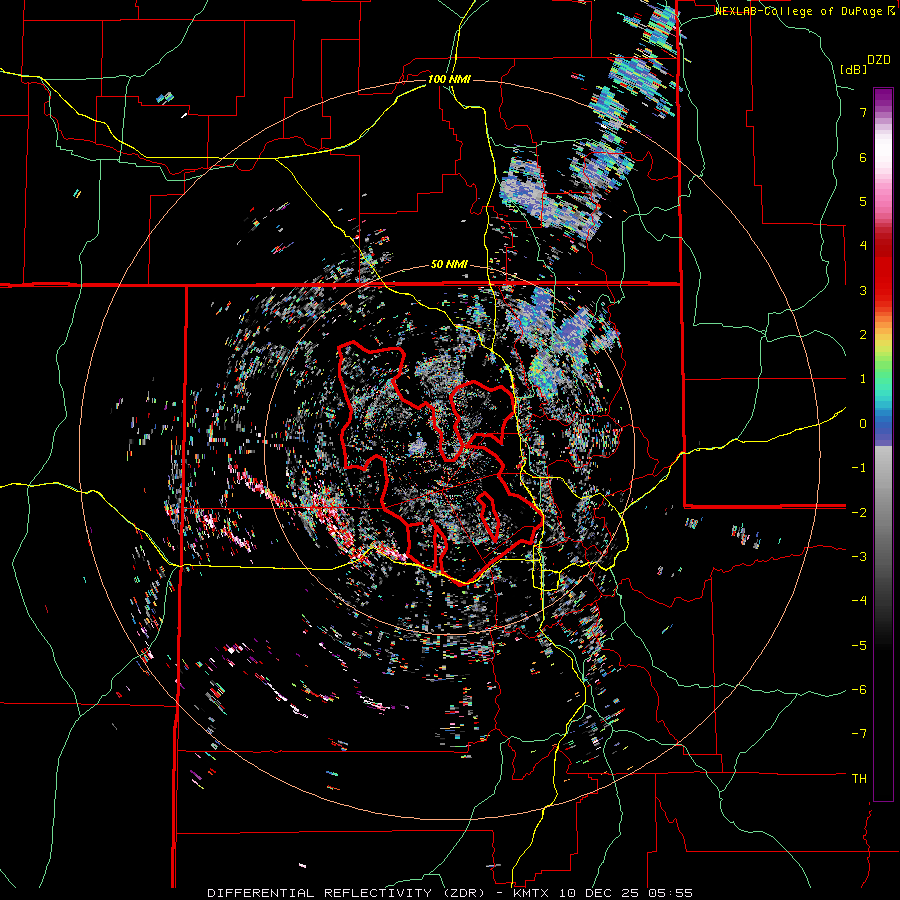Click the [dB] unit label

pos(854,69)
